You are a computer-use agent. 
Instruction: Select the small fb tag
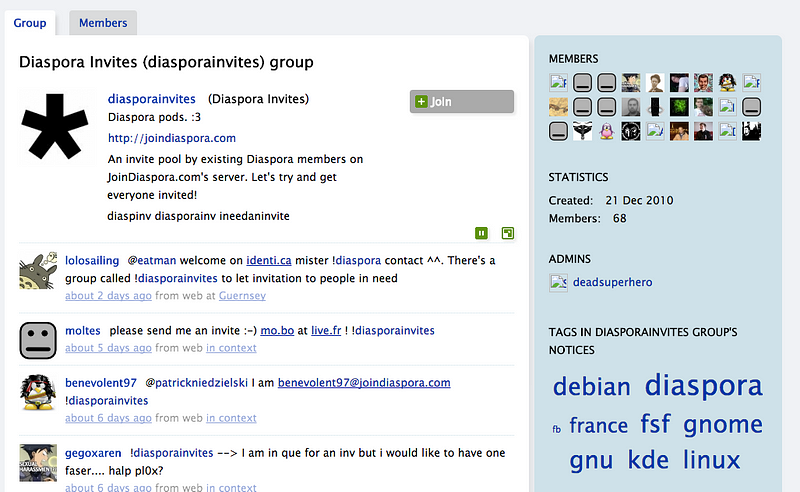557,429
